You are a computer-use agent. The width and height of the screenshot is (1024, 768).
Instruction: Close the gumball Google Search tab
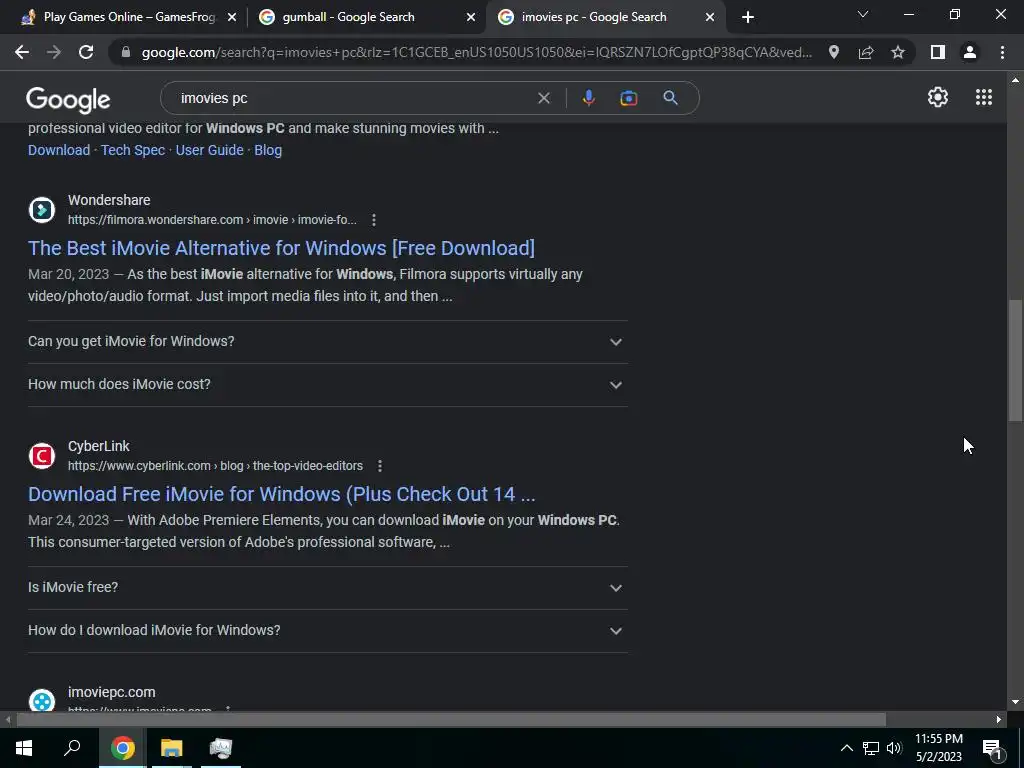pyautogui.click(x=471, y=18)
